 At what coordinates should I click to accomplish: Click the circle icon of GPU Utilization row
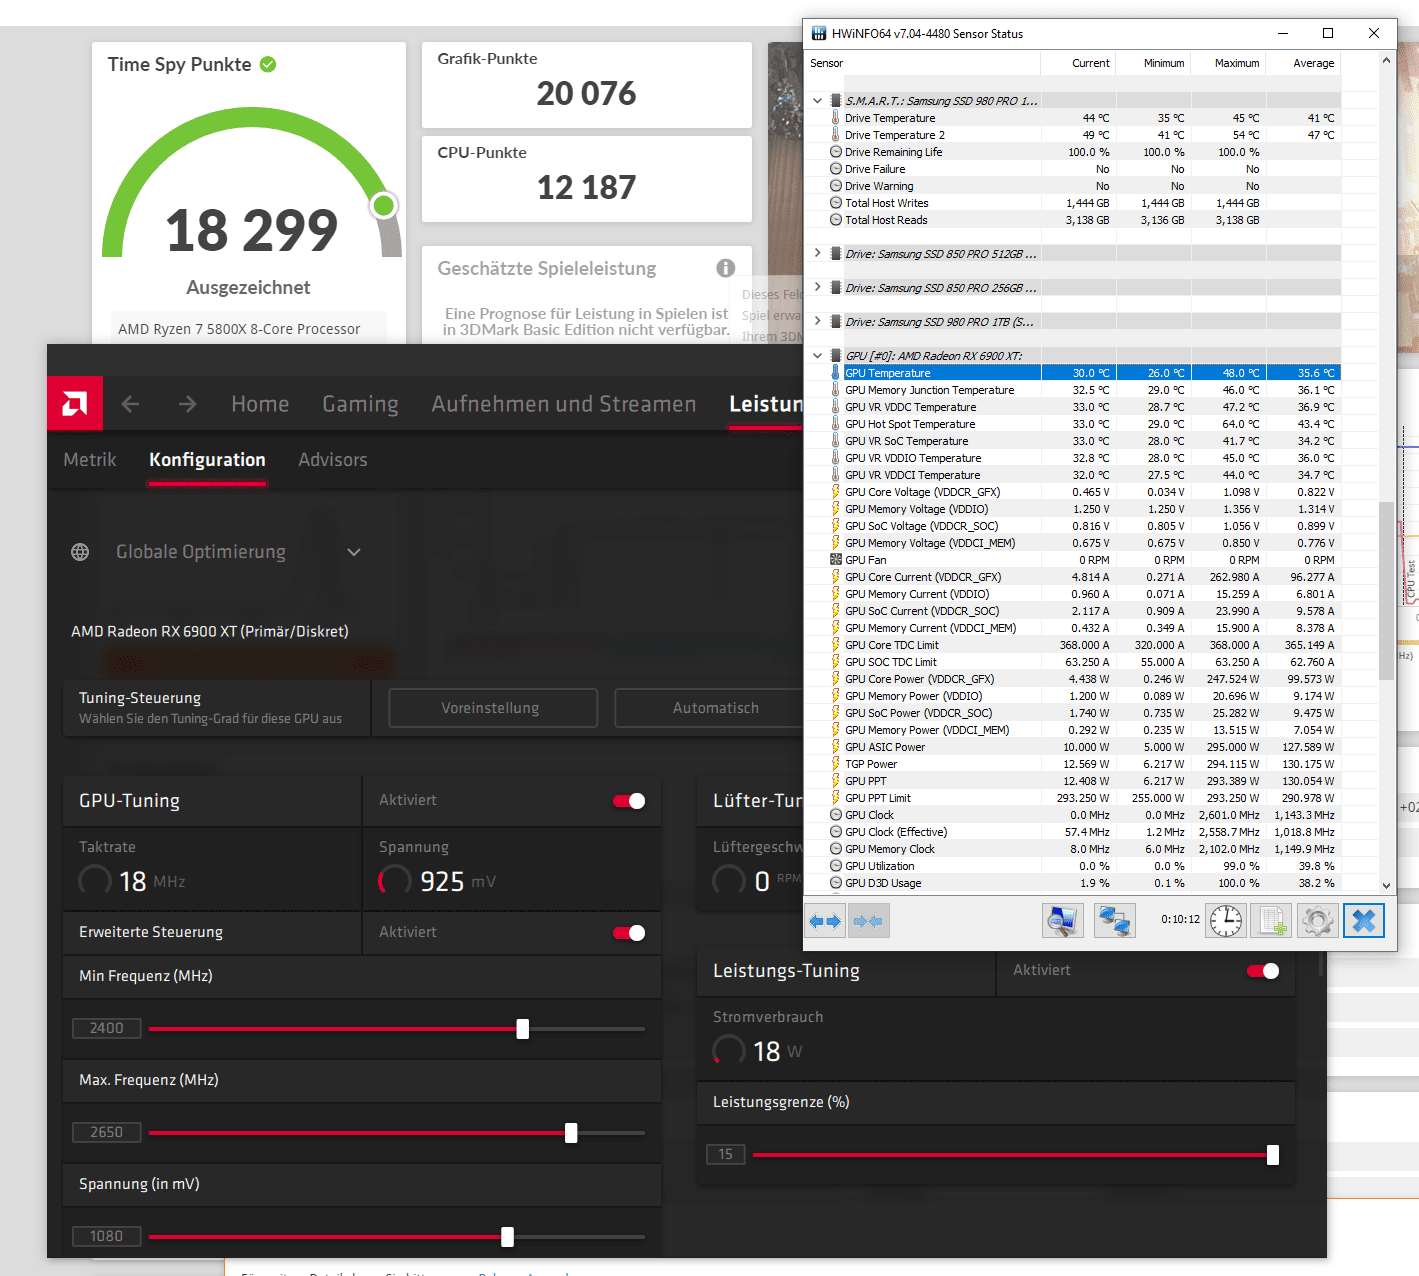836,866
